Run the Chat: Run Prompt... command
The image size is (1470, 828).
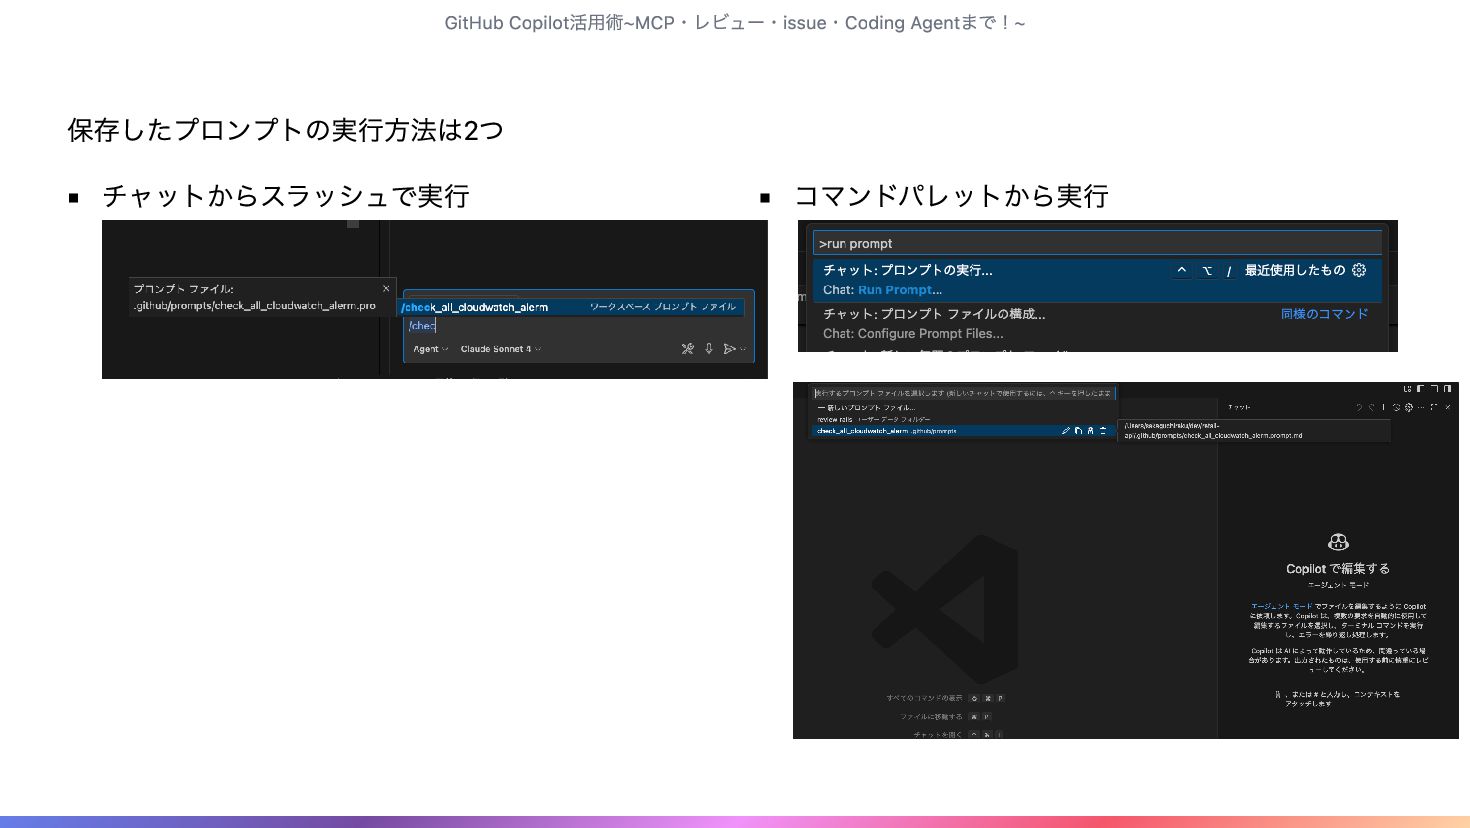[1097, 280]
